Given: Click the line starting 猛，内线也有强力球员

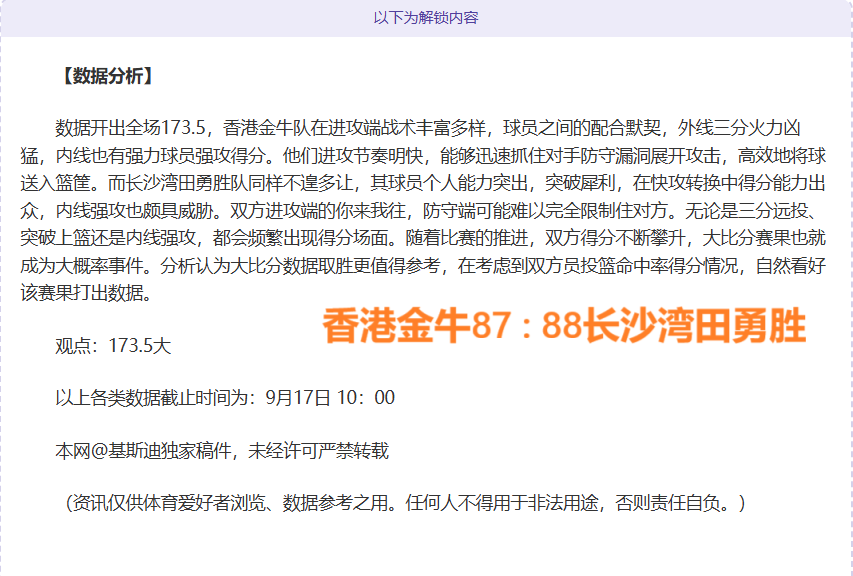Looking at the screenshot, I should coord(423,156).
